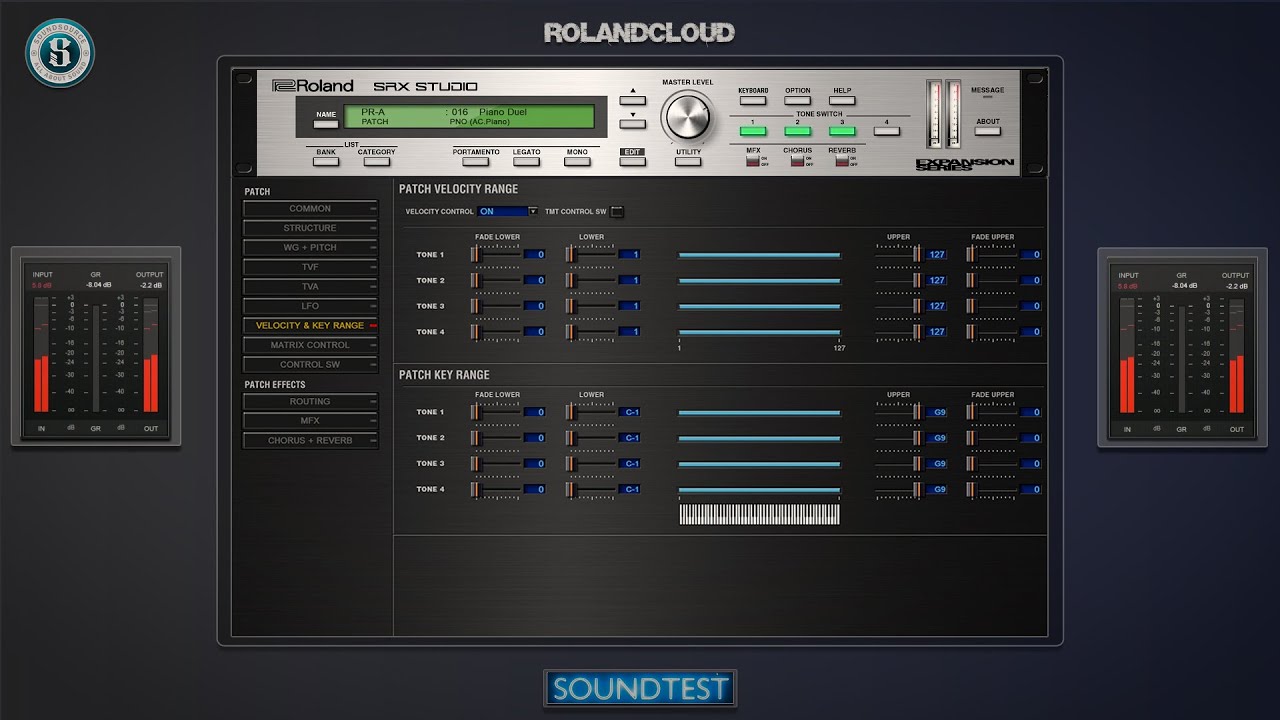Screen dimensions: 1280x720
Task: Open the Routing effects section
Action: [x=310, y=402]
